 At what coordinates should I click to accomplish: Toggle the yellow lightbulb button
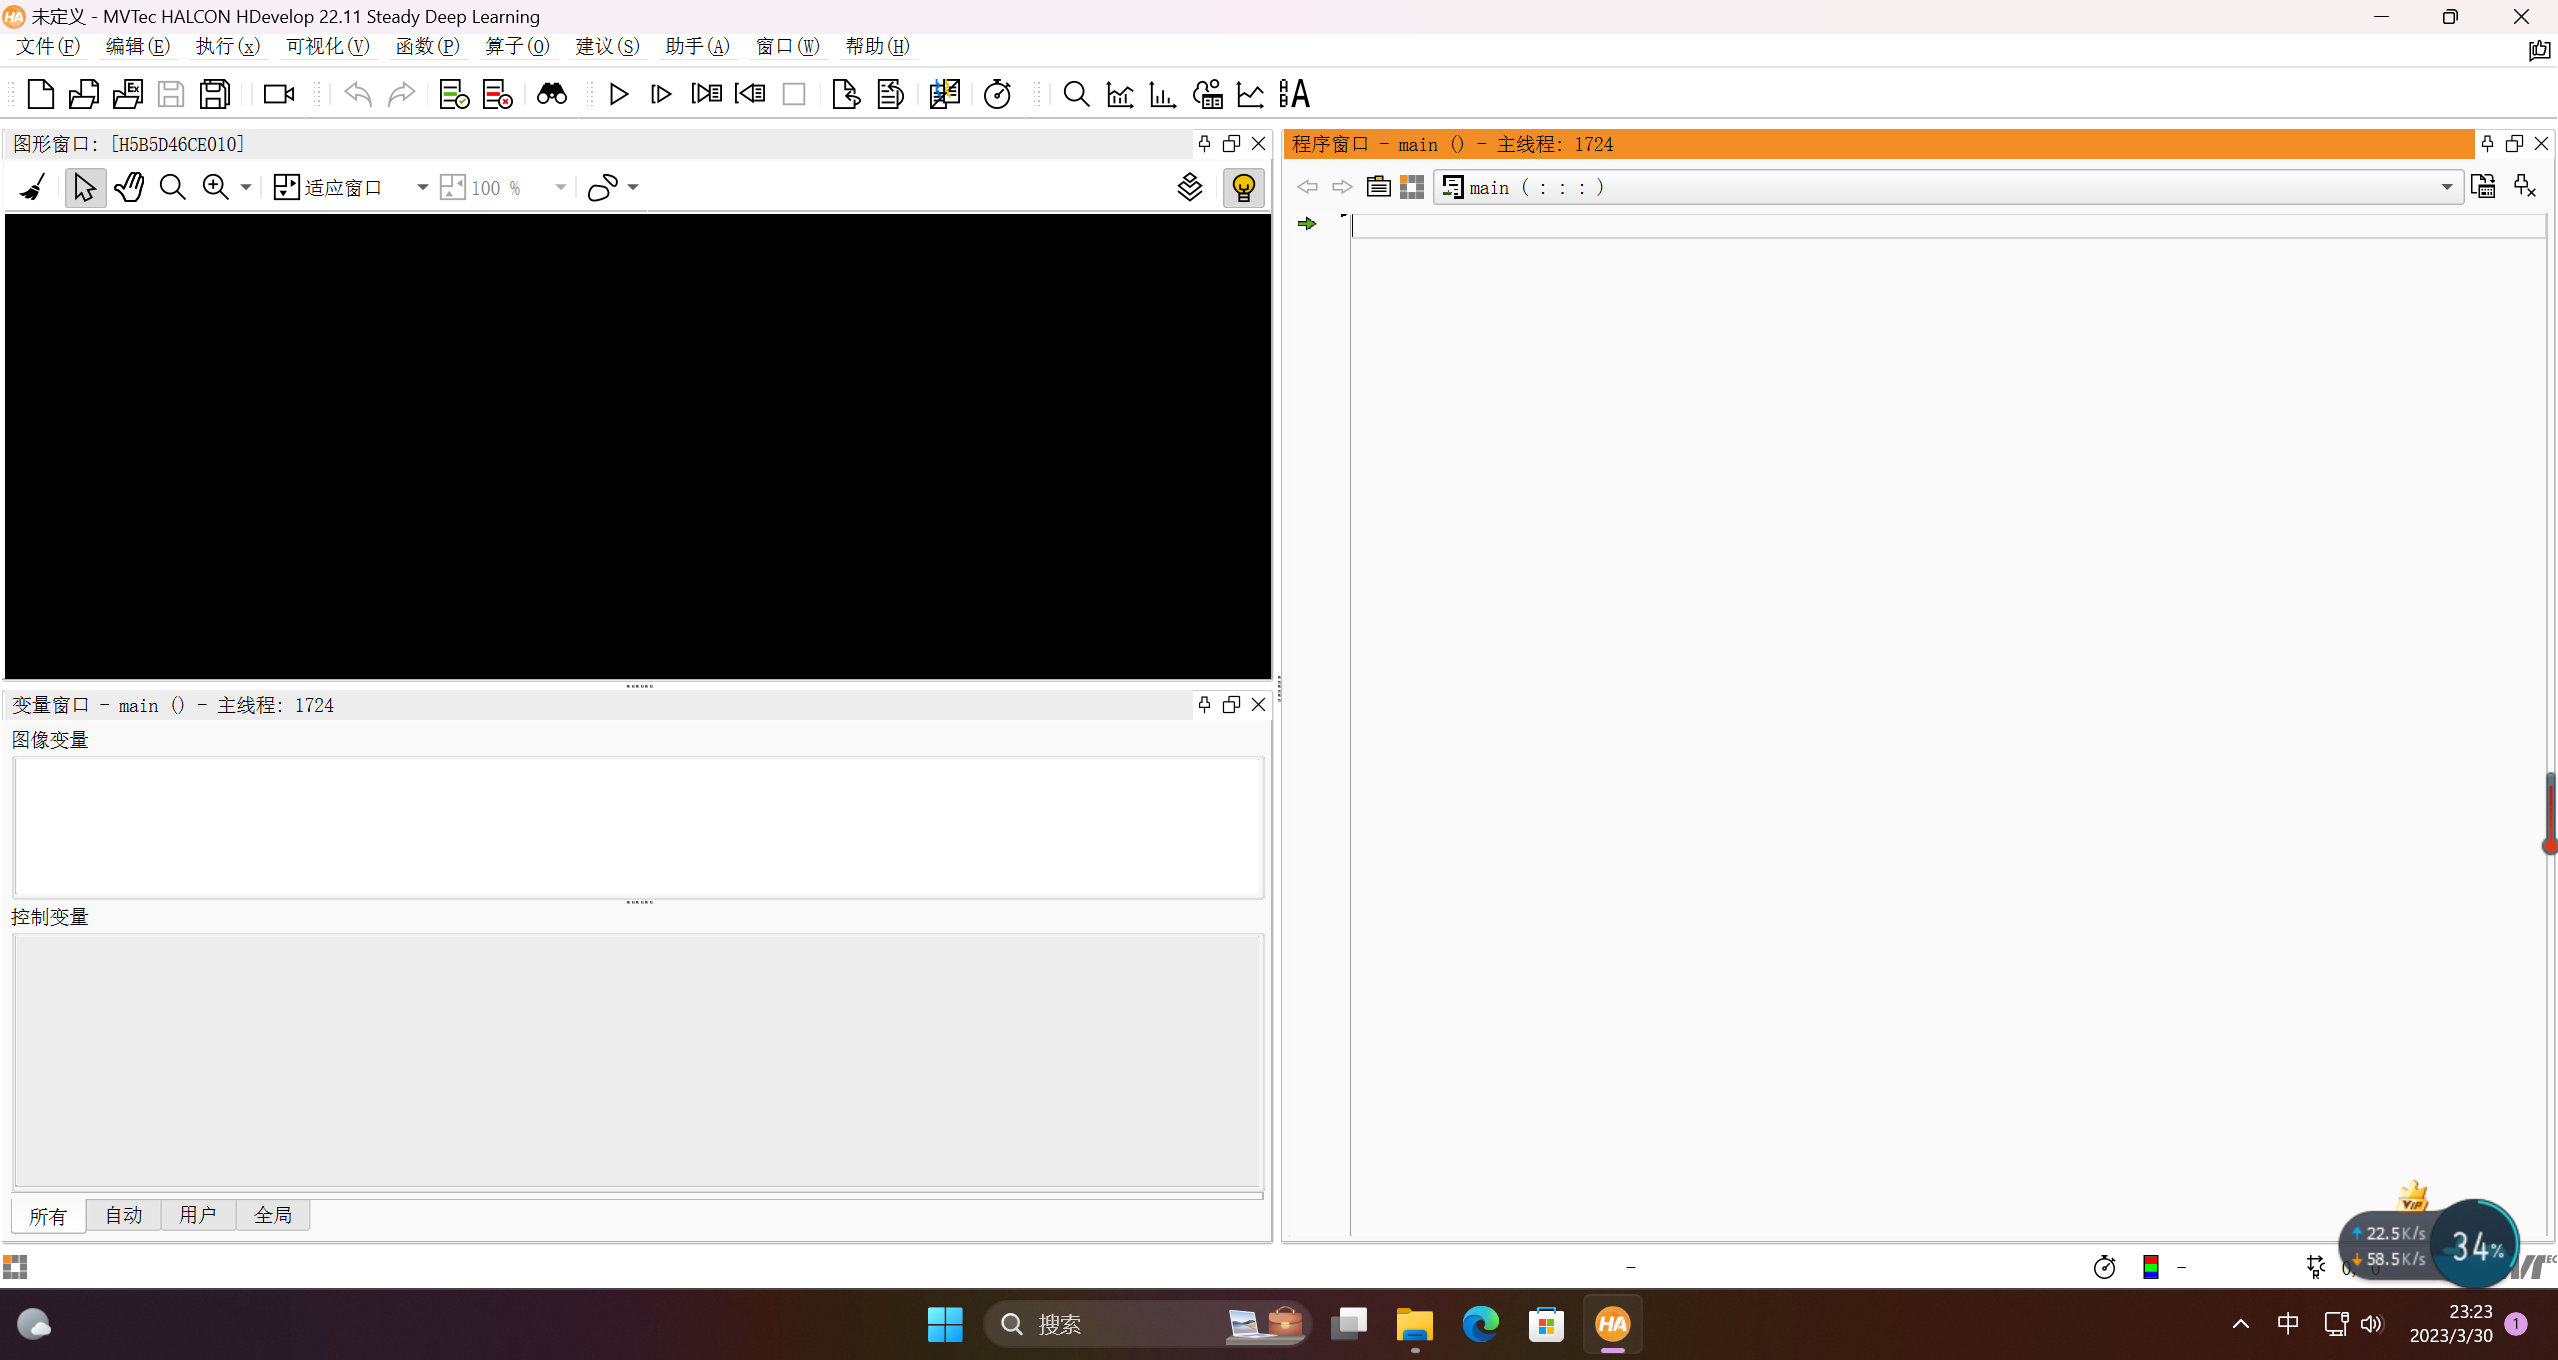tap(1243, 187)
